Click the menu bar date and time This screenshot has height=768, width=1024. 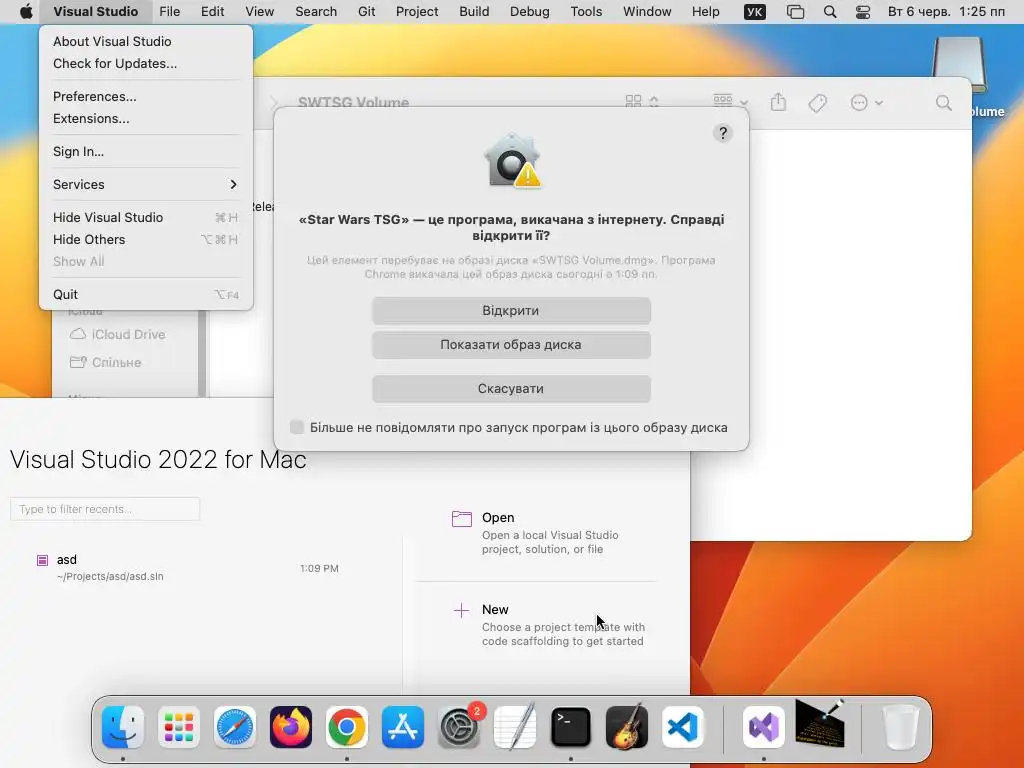point(946,12)
